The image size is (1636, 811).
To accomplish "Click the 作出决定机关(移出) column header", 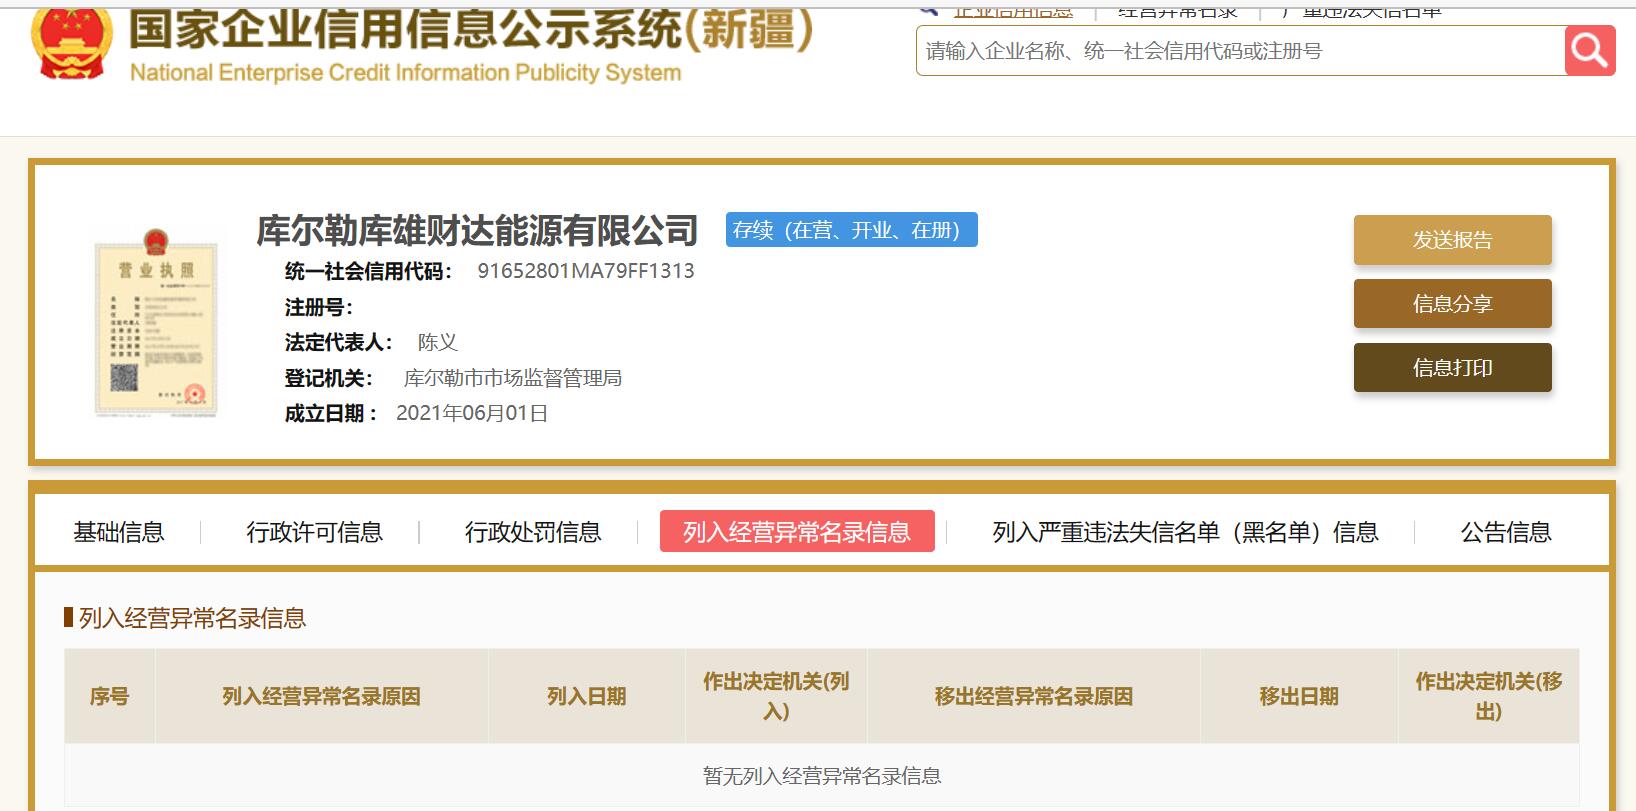I will point(1489,696).
